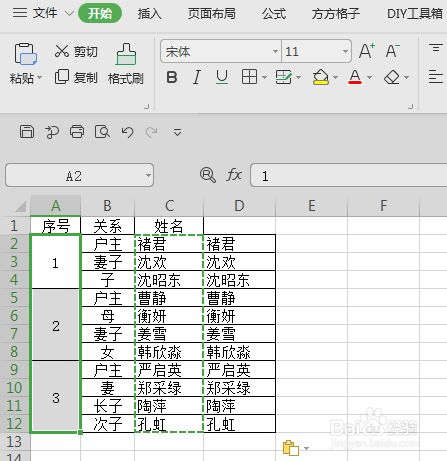
Task: Open clipboard group dialog launcher
Action: click(x=146, y=106)
